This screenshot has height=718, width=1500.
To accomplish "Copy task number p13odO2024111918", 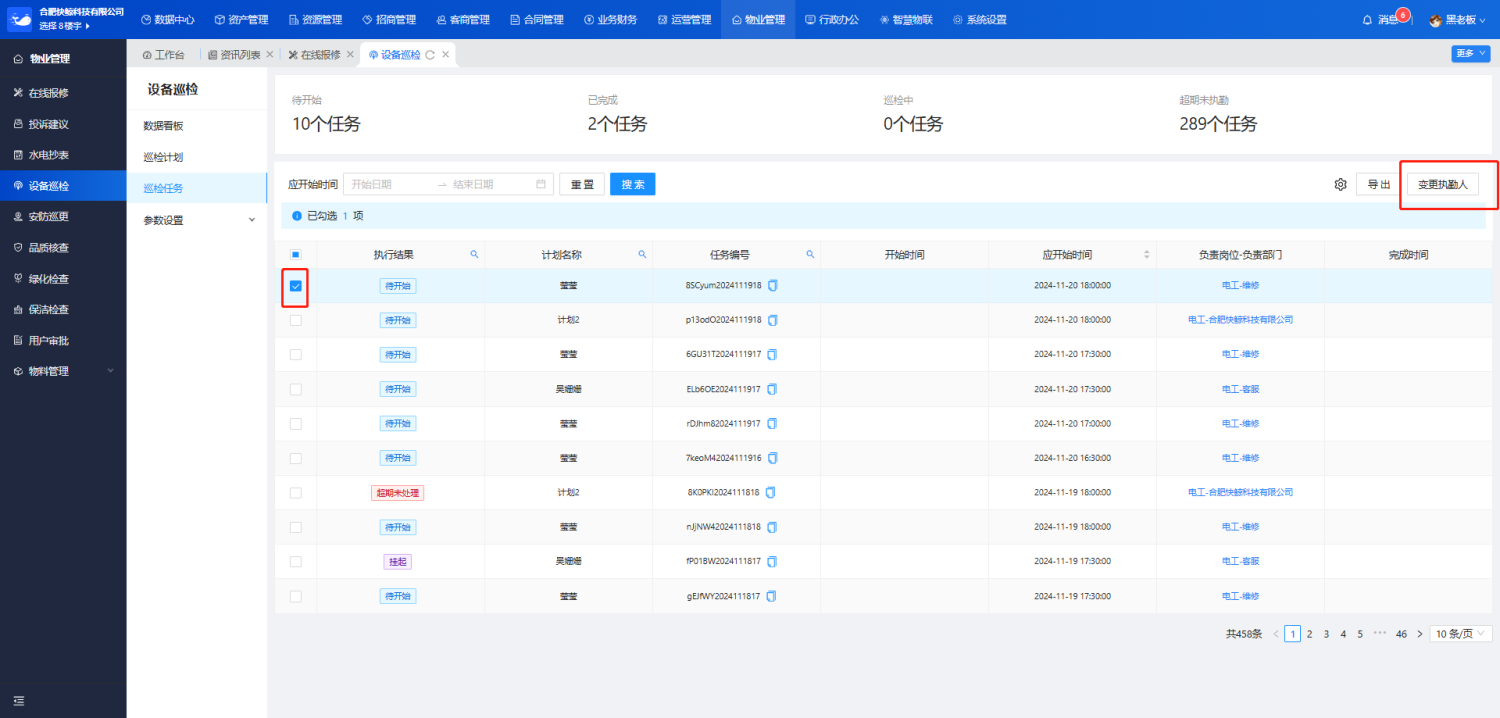I will click(772, 320).
